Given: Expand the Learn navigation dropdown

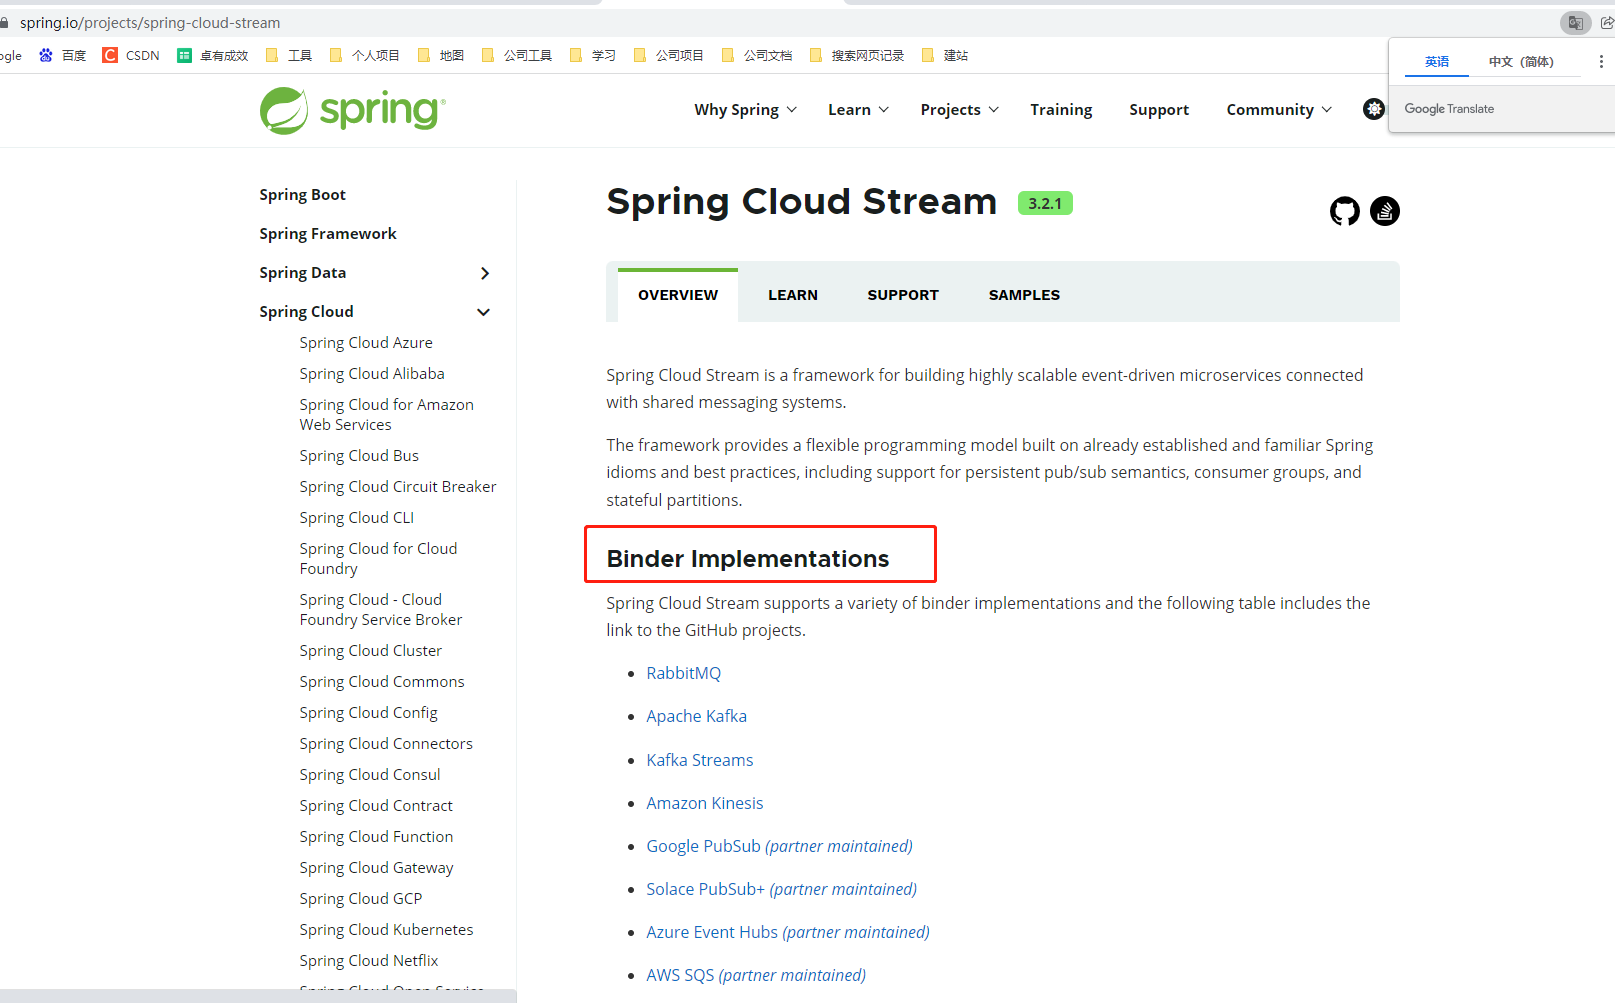Looking at the screenshot, I should pyautogui.click(x=858, y=110).
